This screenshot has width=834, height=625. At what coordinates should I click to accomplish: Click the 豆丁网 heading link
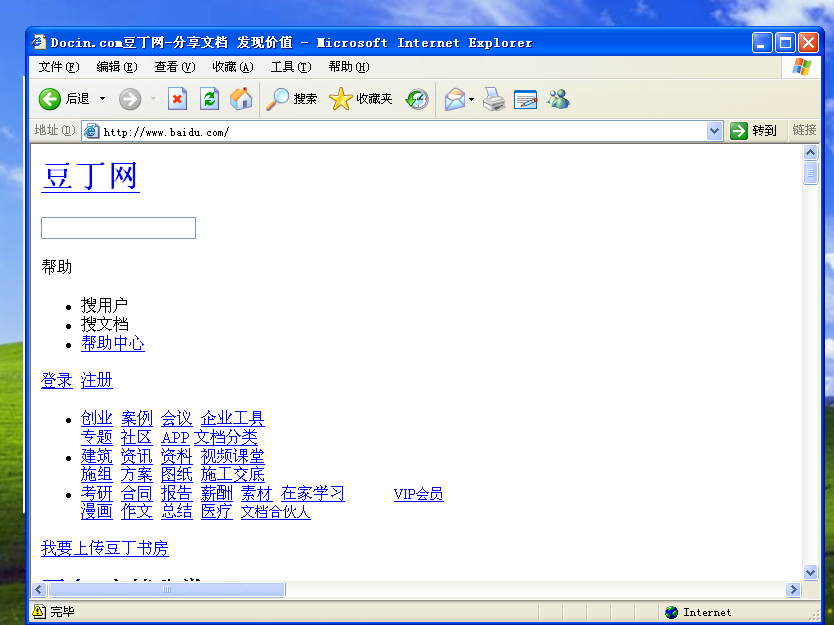tap(90, 176)
